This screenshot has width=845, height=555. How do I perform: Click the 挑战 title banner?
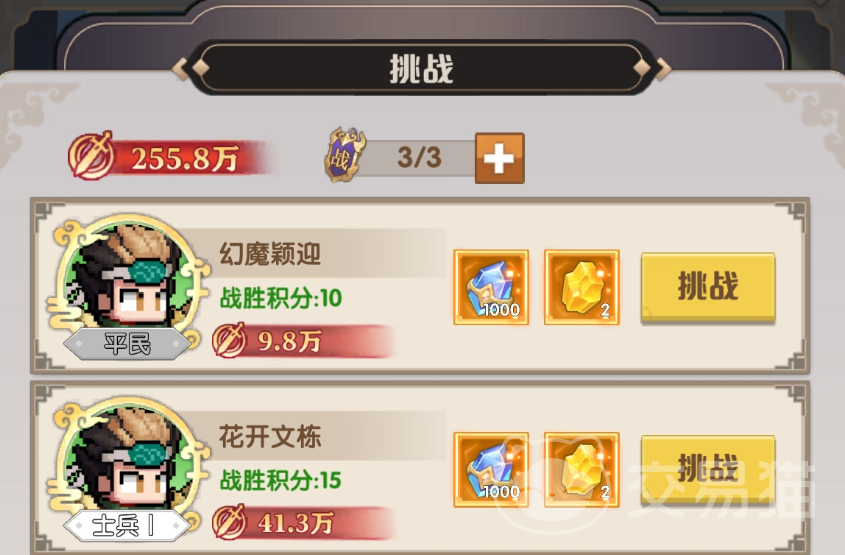[421, 68]
